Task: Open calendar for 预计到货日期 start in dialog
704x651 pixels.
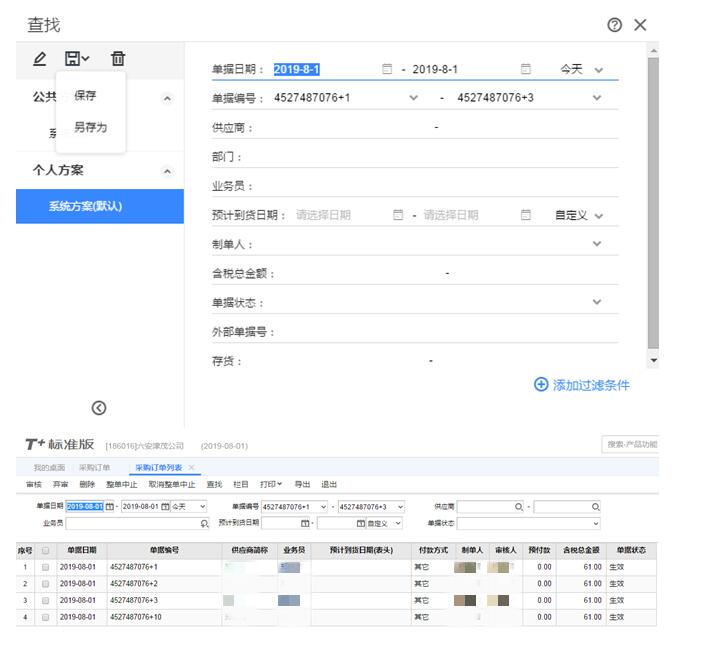Action: pyautogui.click(x=398, y=215)
